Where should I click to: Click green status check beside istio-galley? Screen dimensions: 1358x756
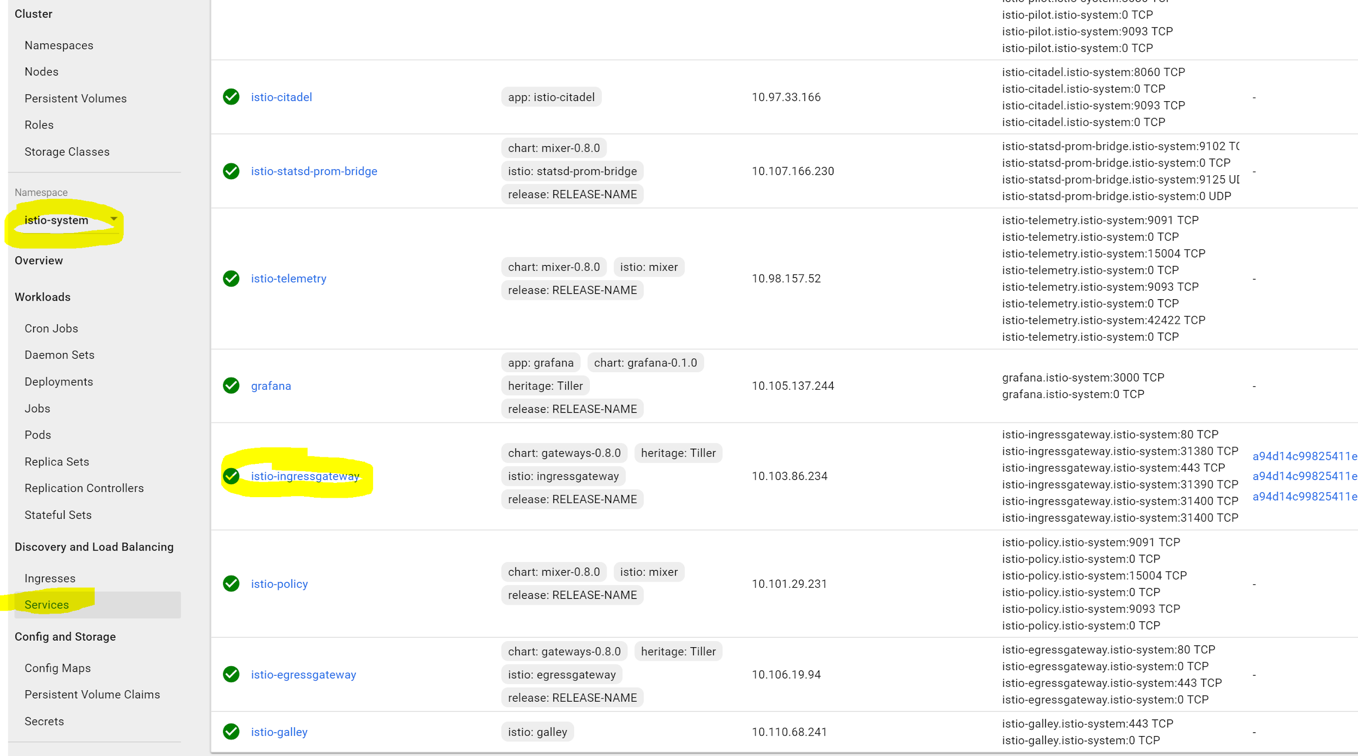click(x=231, y=732)
